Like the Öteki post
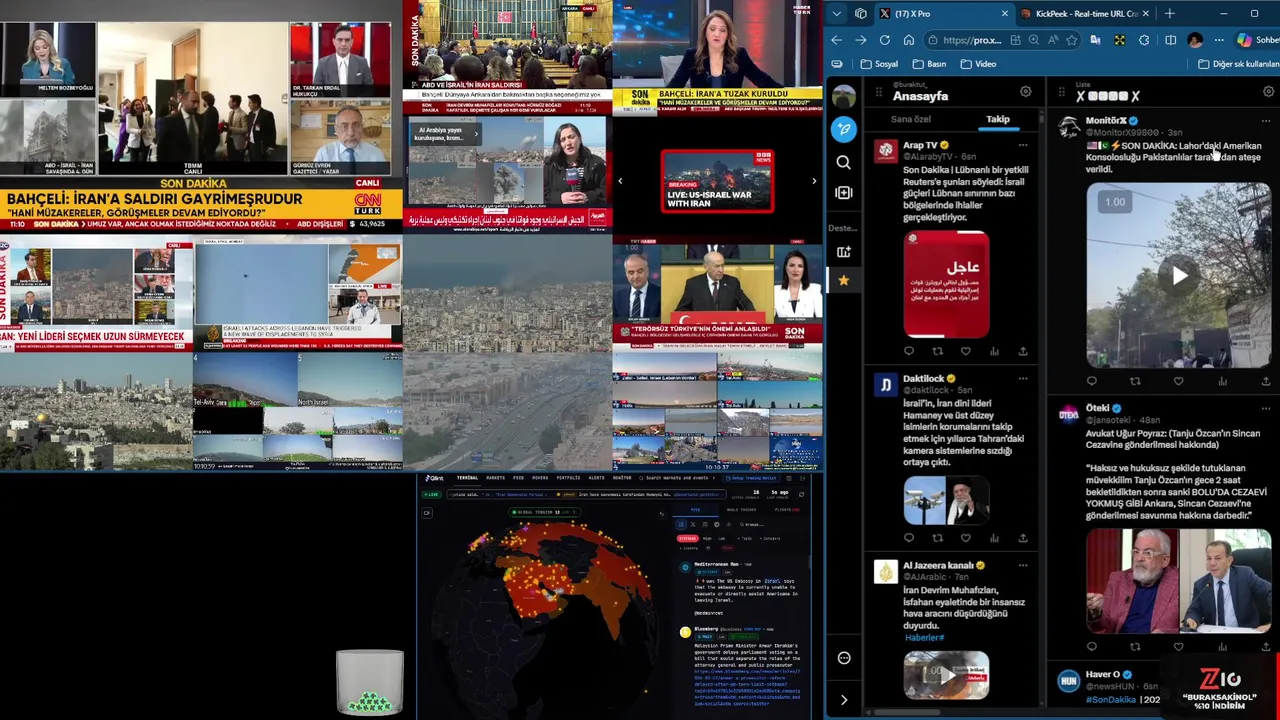 coord(1178,646)
